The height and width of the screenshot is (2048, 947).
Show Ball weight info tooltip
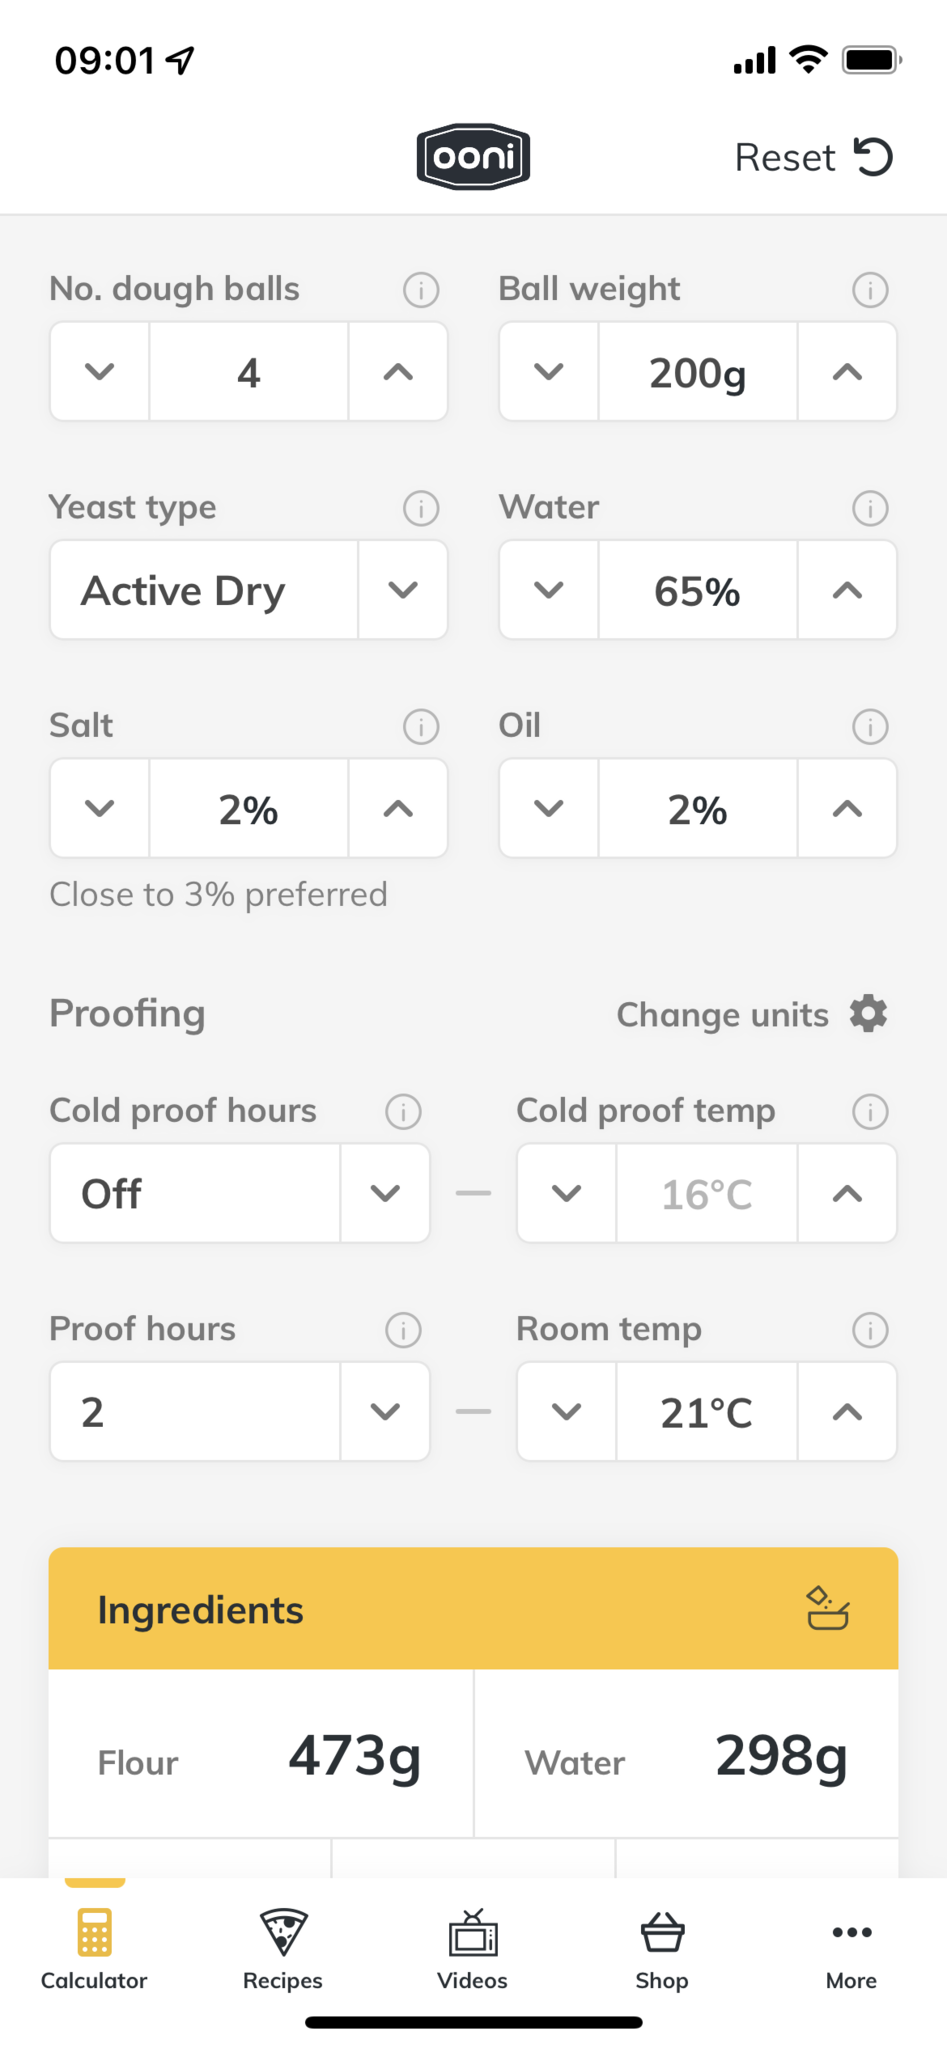point(870,290)
